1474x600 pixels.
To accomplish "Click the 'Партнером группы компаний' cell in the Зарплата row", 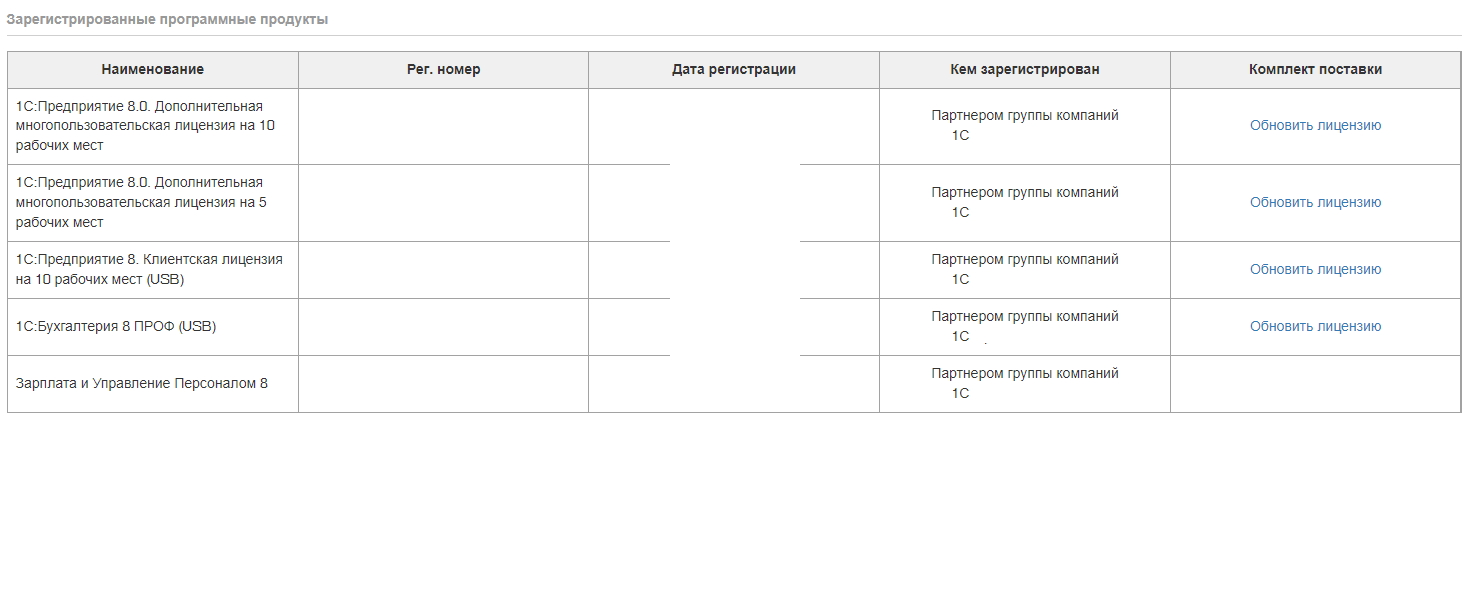I will pos(1025,384).
